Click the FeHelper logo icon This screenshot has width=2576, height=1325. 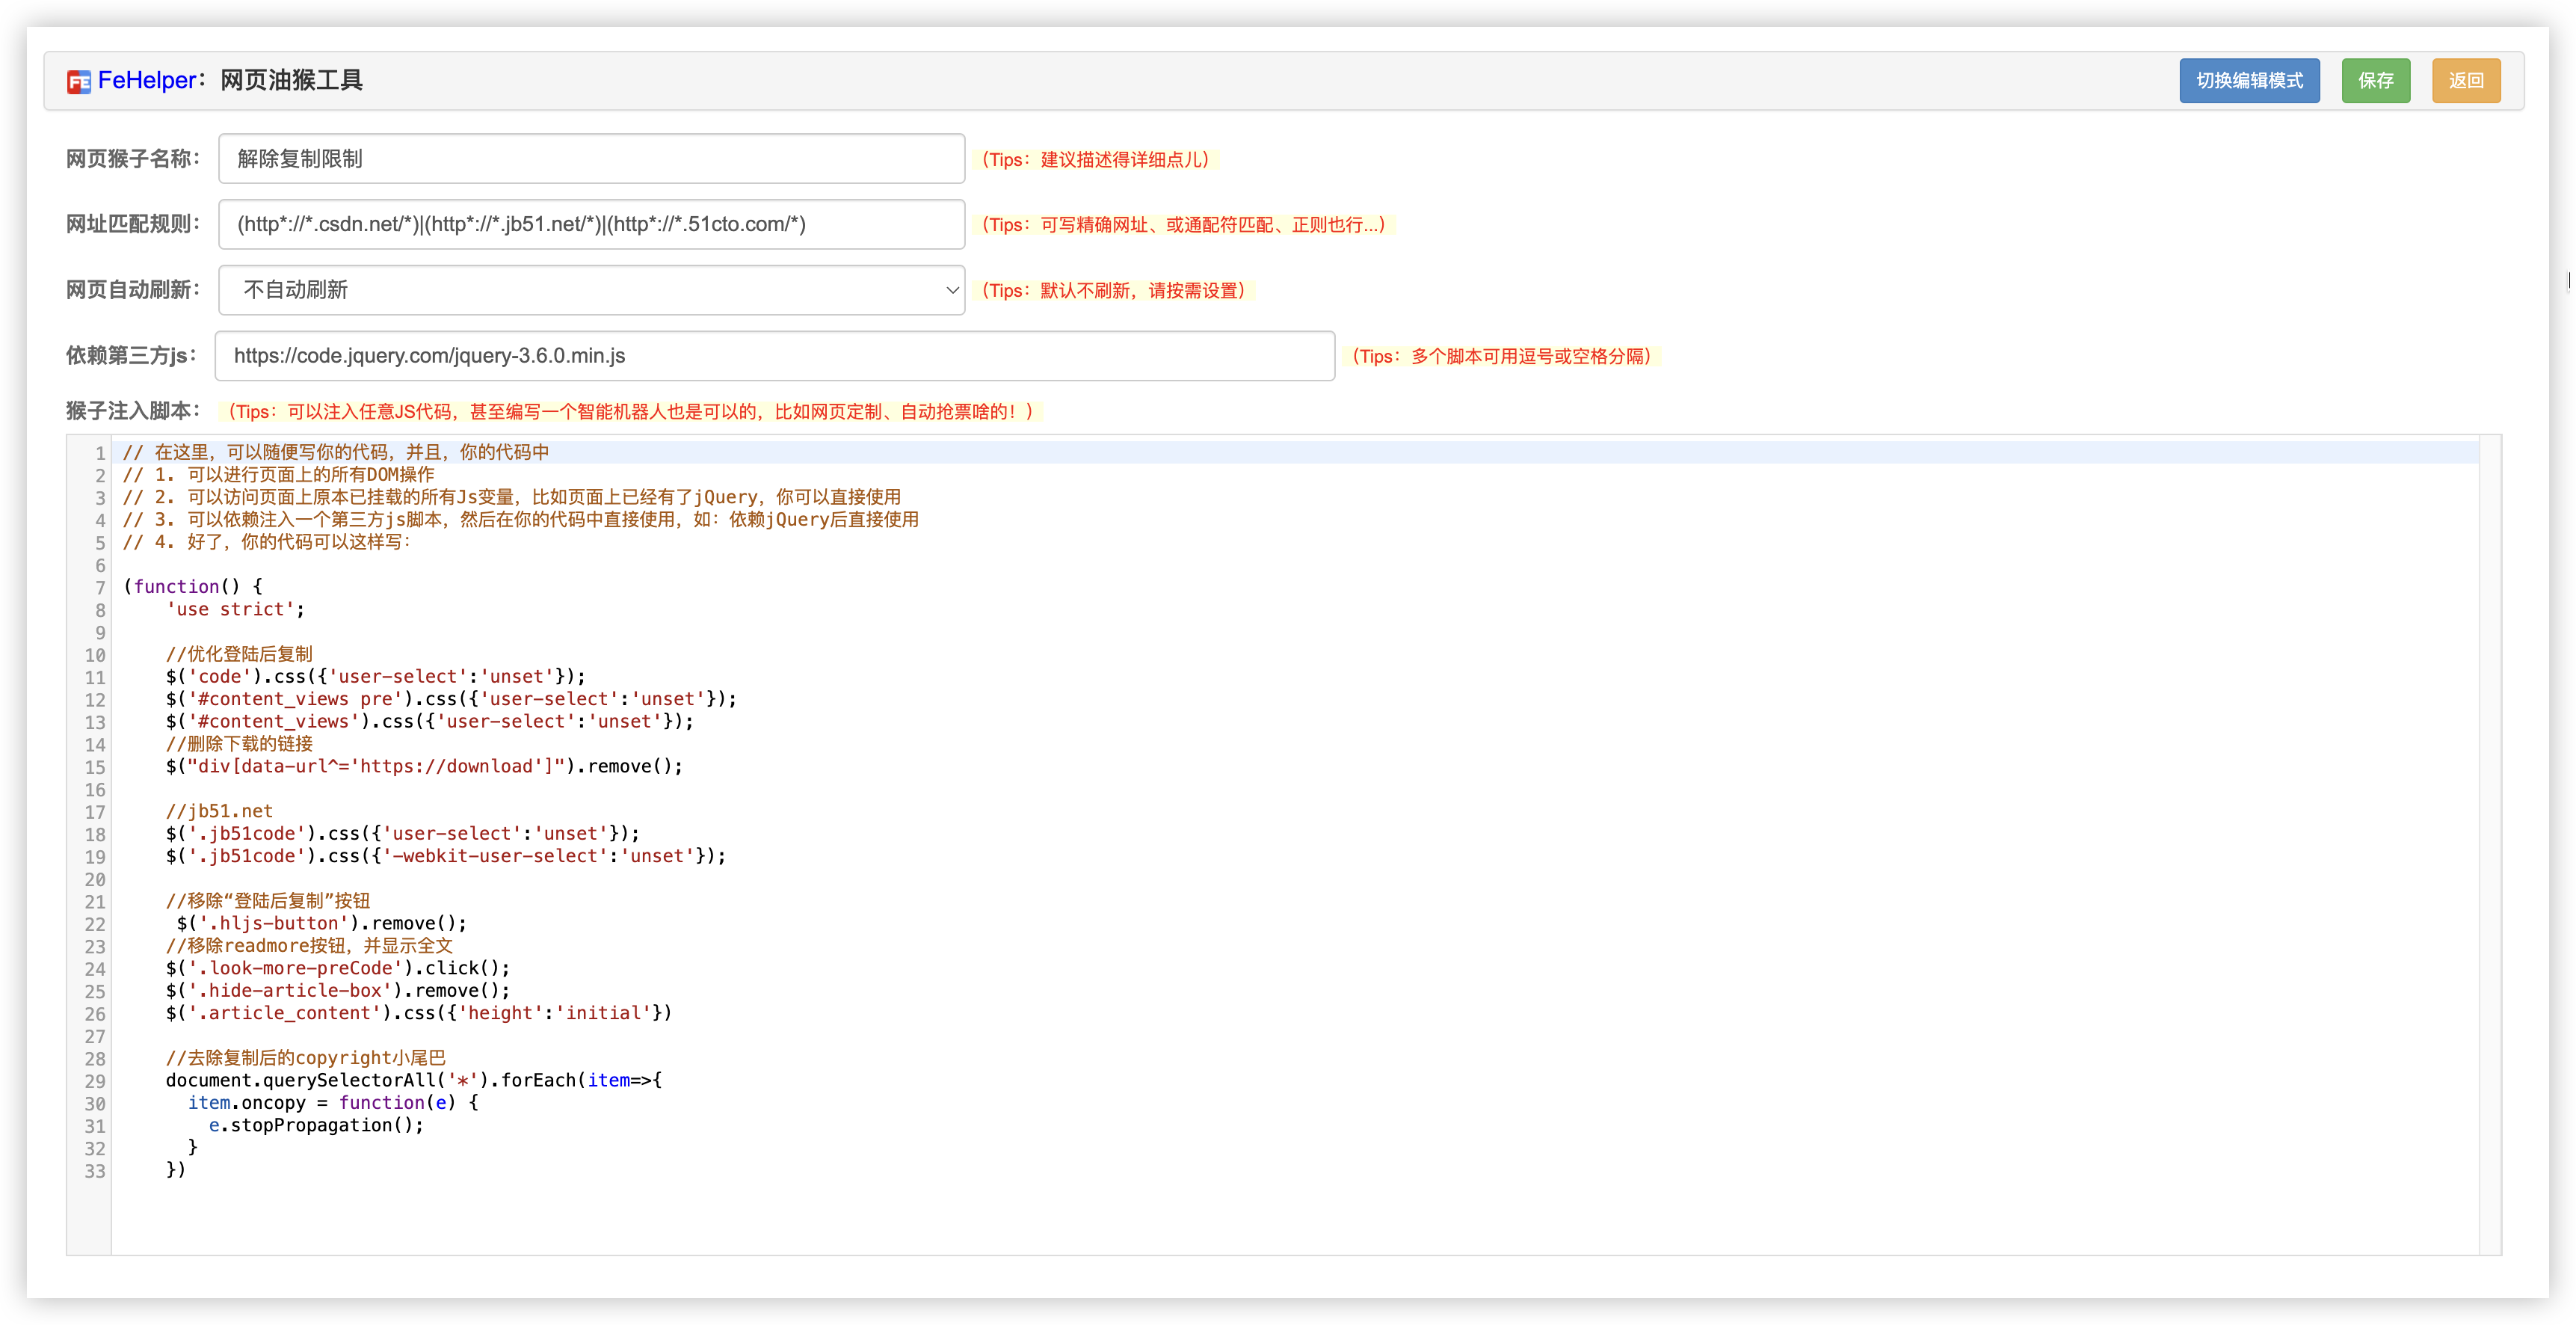[x=78, y=81]
